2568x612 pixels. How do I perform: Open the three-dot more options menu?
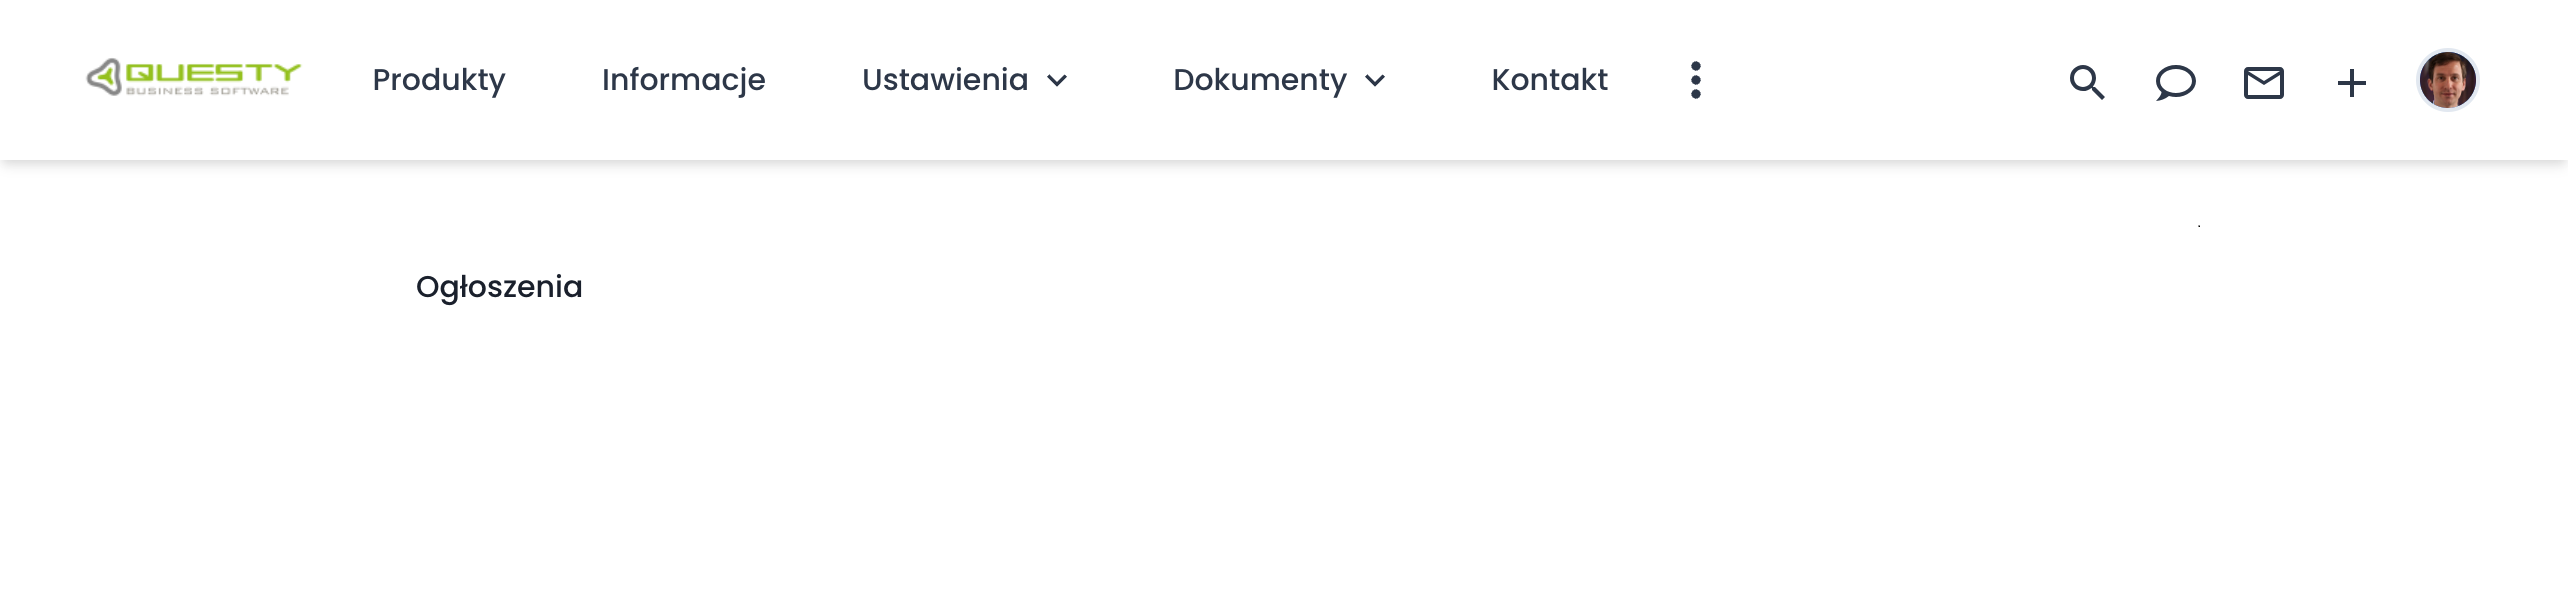(1695, 80)
